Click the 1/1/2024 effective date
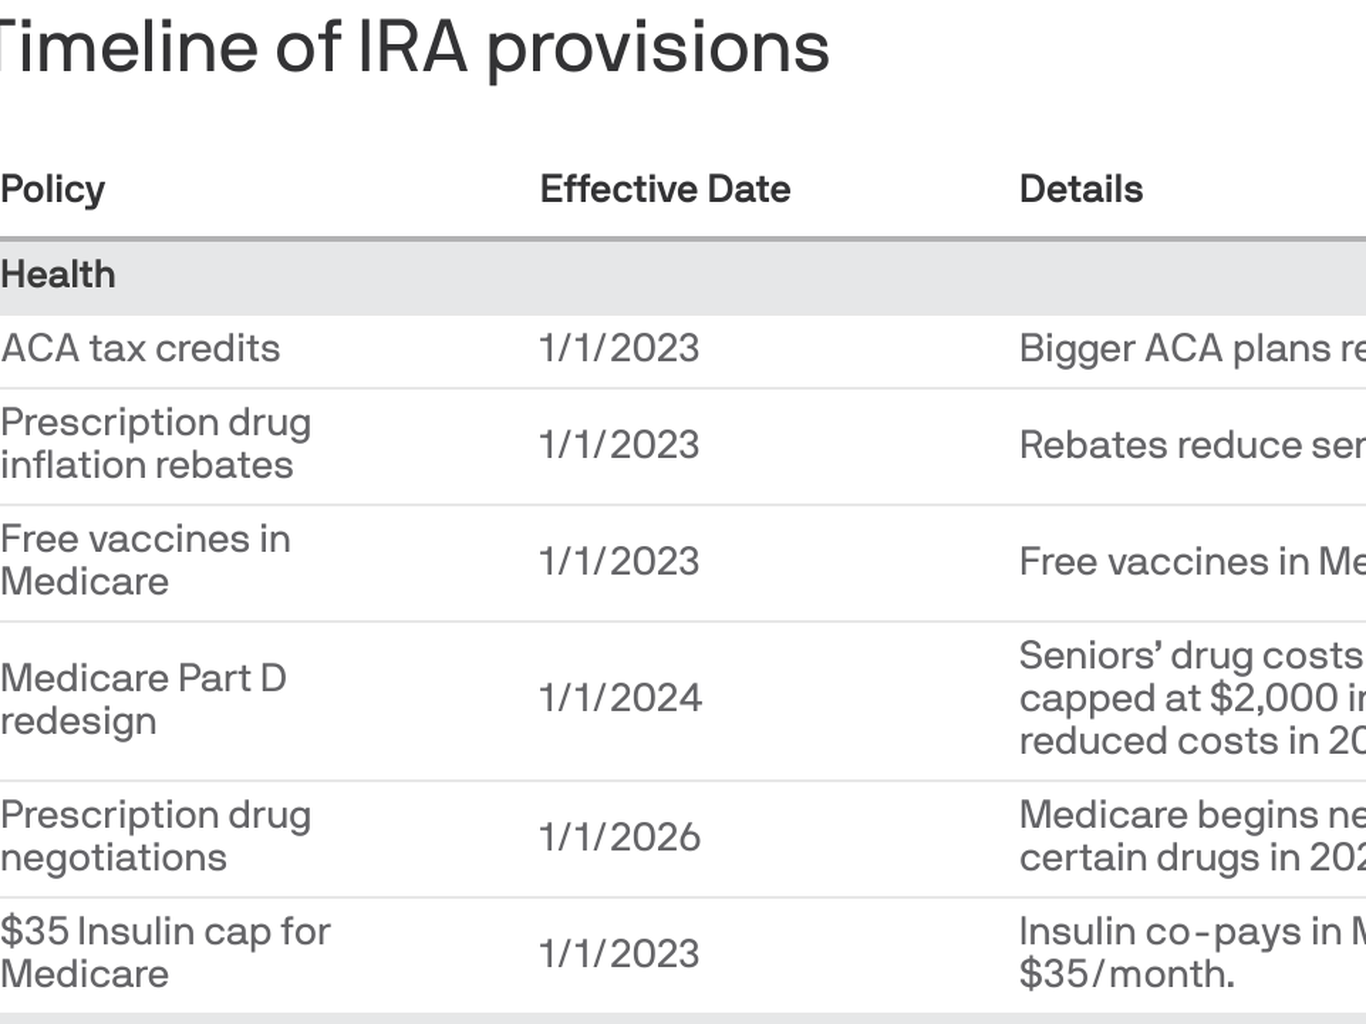 pyautogui.click(x=620, y=698)
